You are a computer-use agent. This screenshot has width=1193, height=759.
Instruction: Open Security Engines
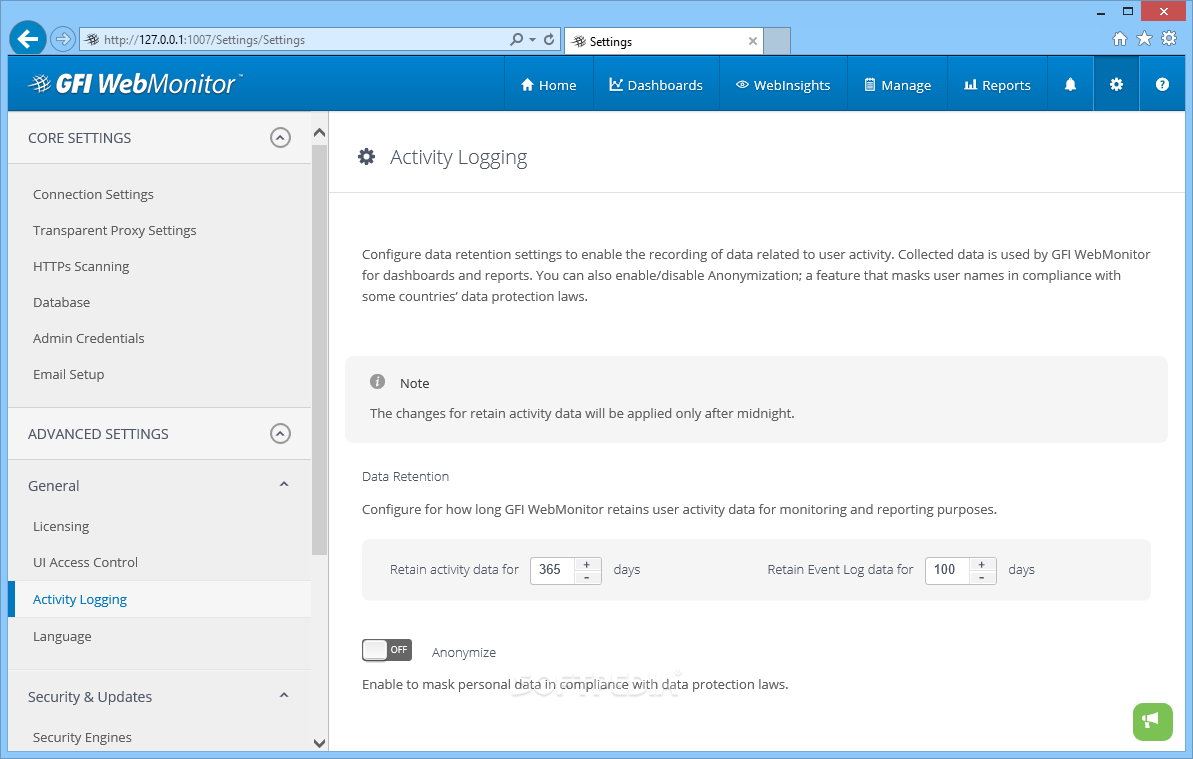click(82, 737)
